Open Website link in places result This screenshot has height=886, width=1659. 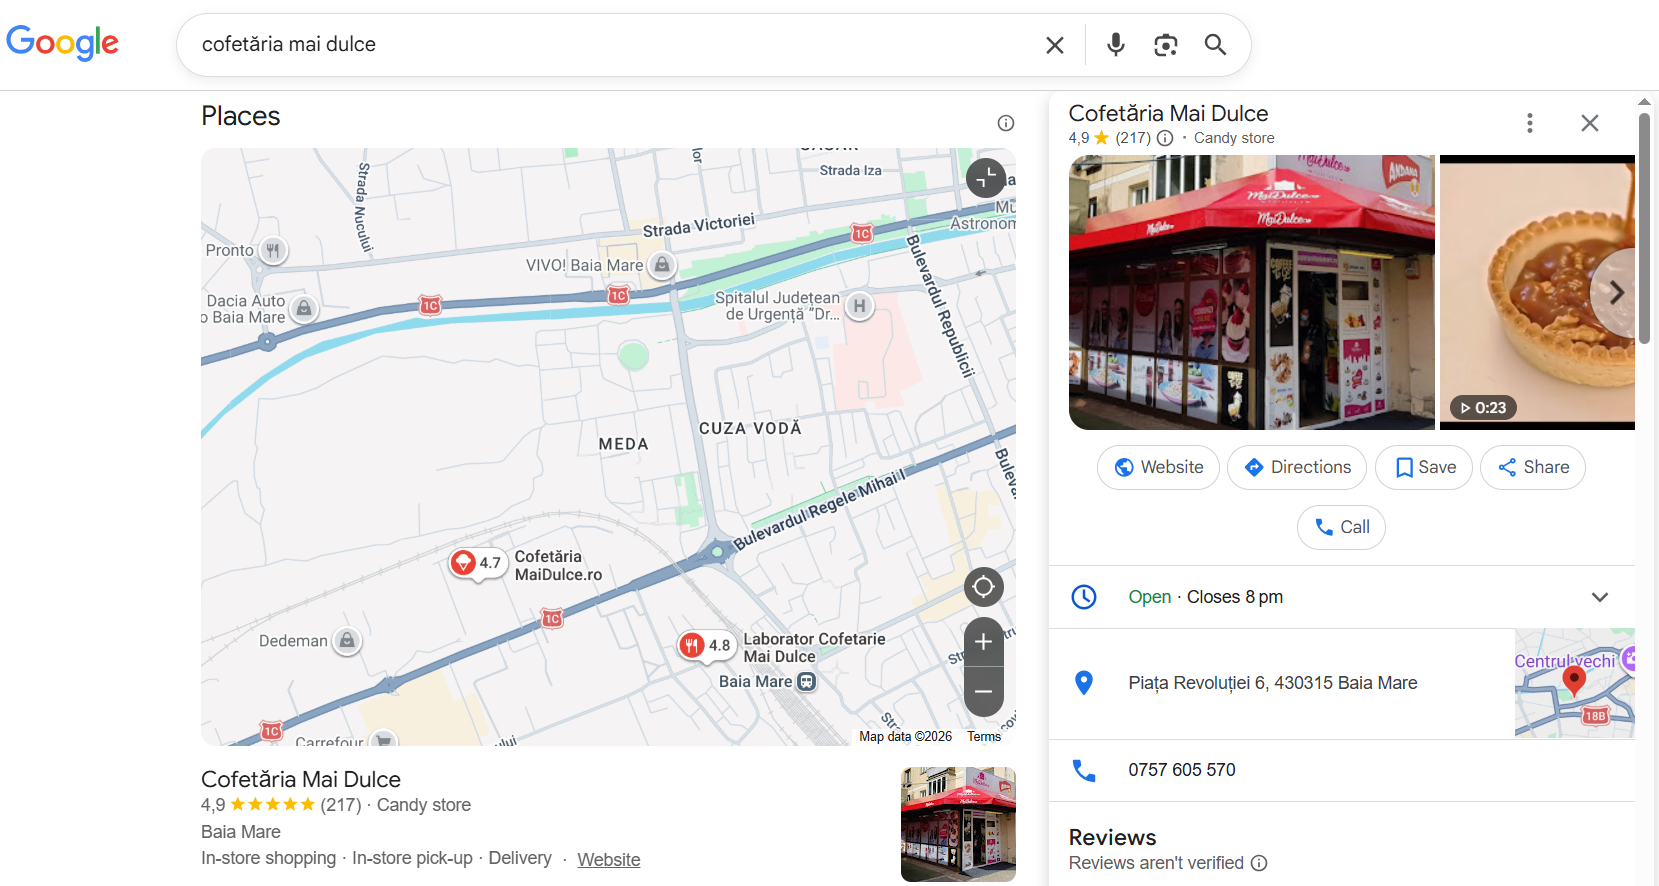pos(609,860)
